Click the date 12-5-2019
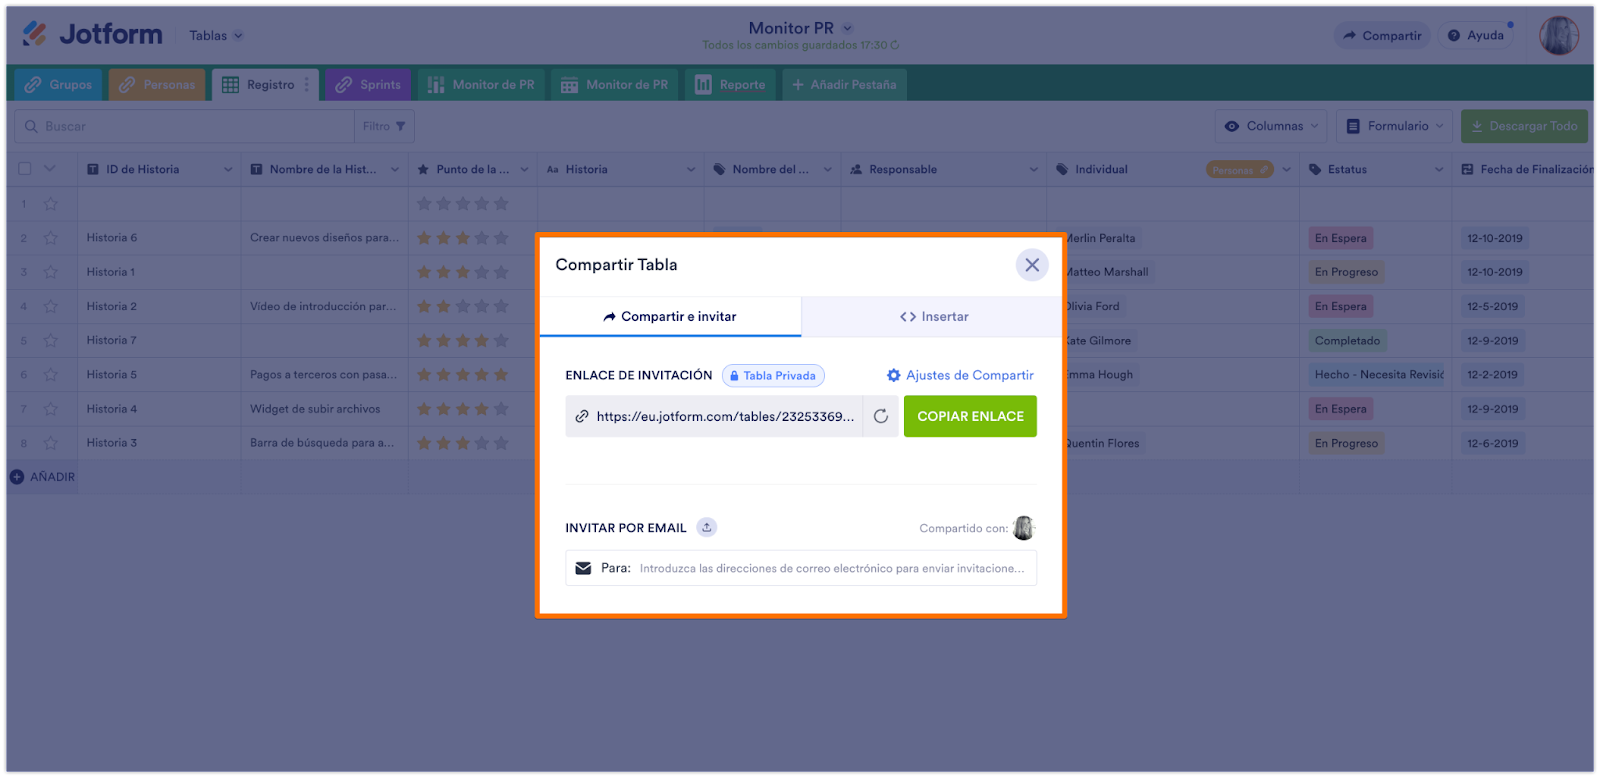The width and height of the screenshot is (1600, 778). click(x=1492, y=306)
